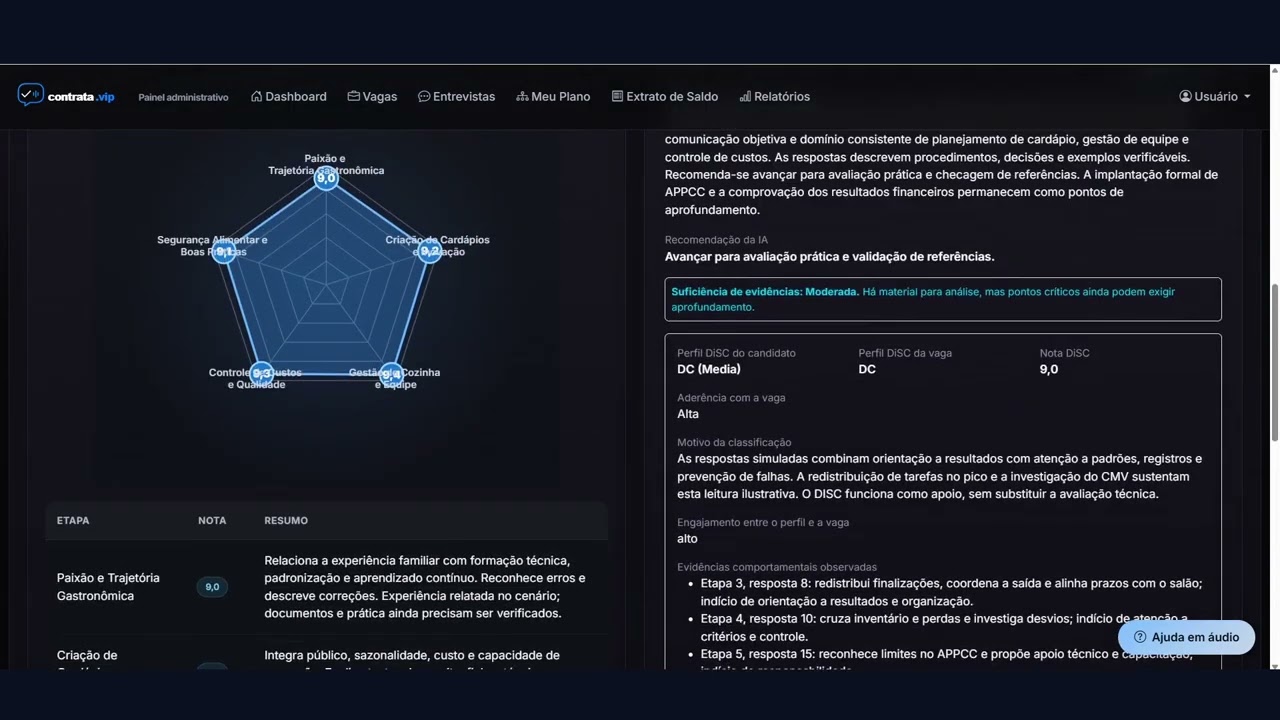1280x720 pixels.
Task: Click the Gestão de Cozinha radar point
Action: 391,374
